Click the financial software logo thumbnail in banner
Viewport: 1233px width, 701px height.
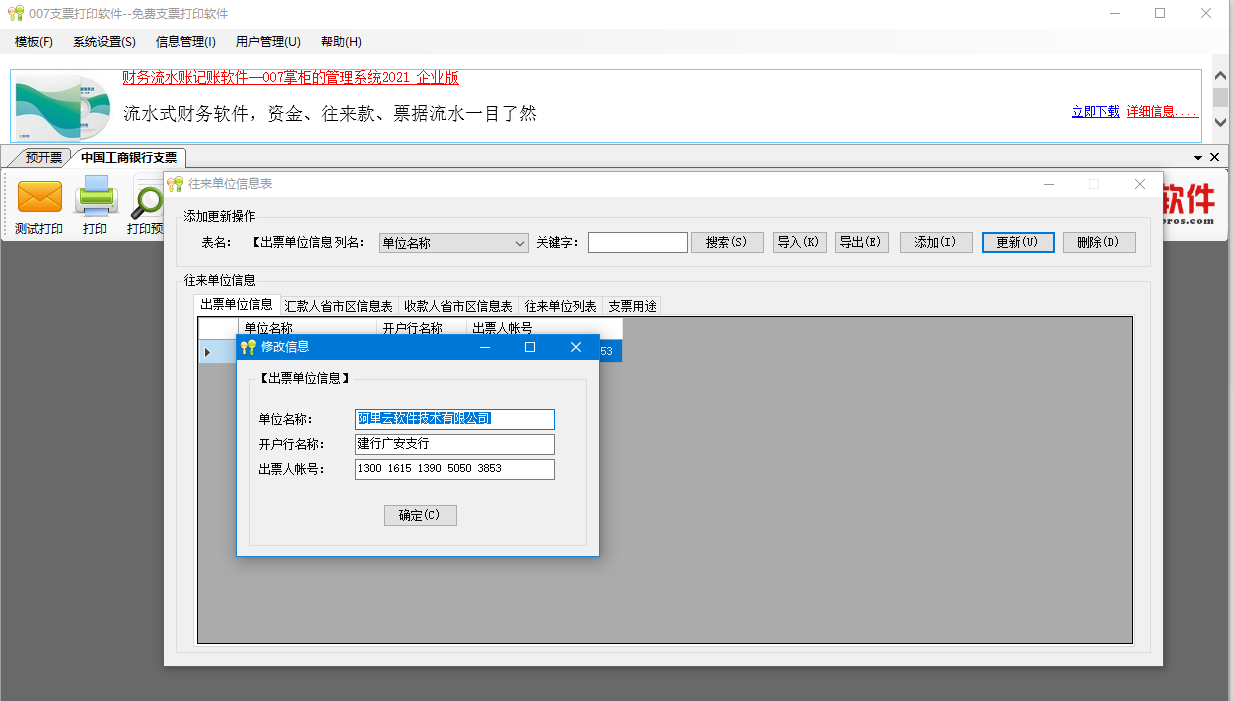(x=62, y=105)
